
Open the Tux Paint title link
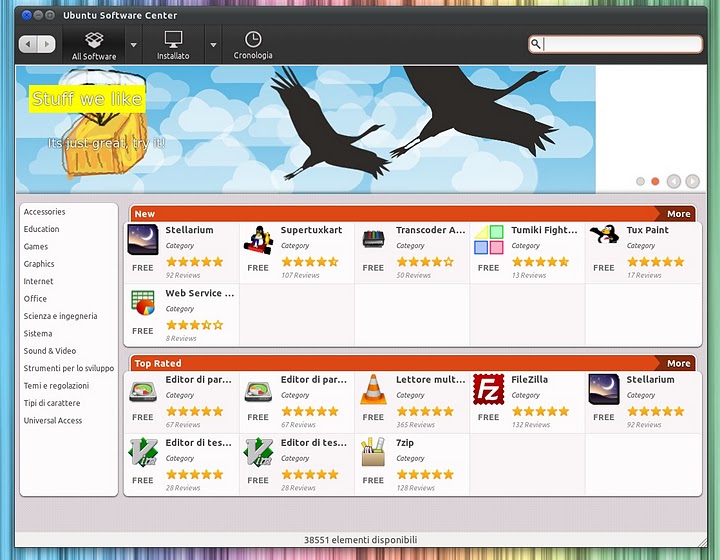(647, 230)
